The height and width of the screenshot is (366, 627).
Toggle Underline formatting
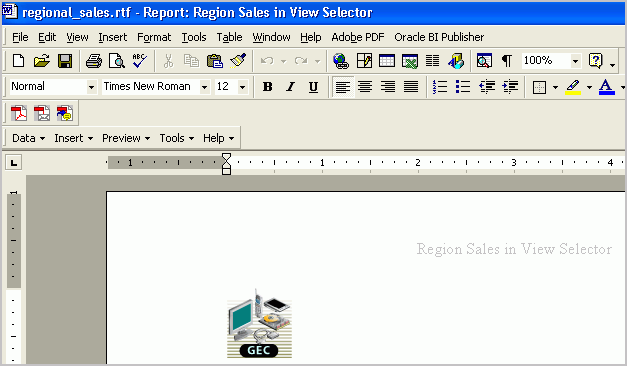(x=314, y=86)
